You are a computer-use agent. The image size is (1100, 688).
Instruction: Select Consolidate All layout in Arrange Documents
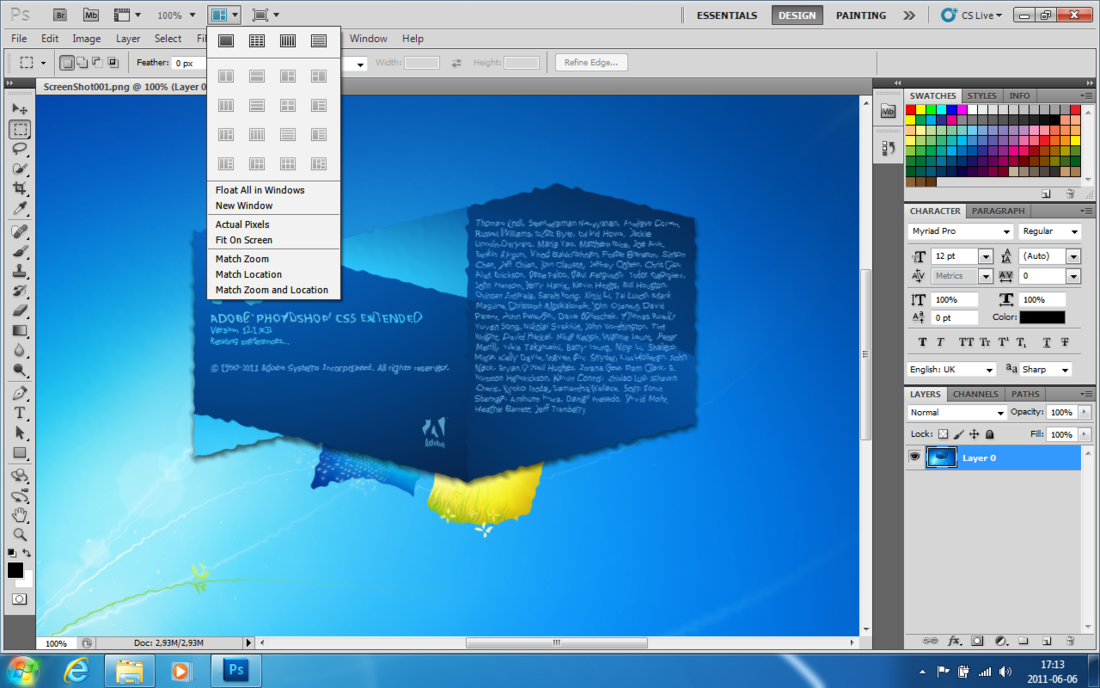coord(226,41)
